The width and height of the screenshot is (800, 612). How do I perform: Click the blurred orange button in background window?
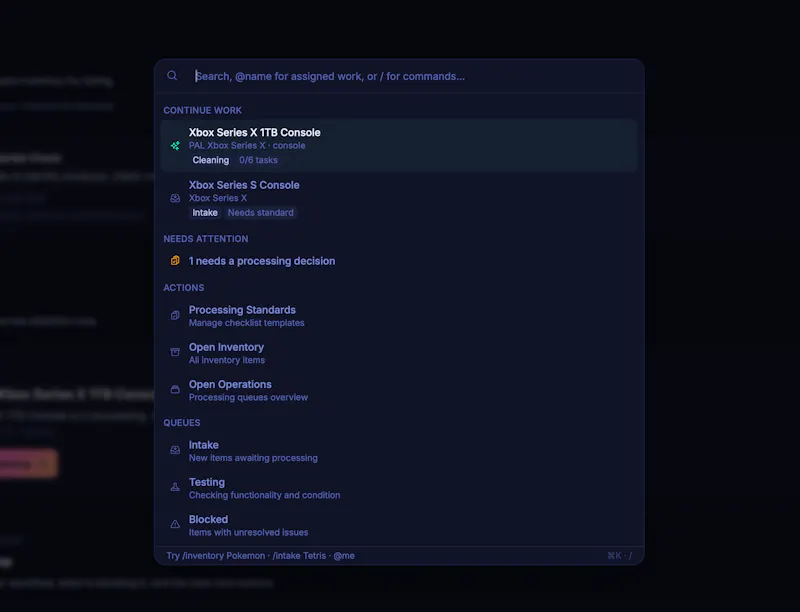tap(28, 464)
